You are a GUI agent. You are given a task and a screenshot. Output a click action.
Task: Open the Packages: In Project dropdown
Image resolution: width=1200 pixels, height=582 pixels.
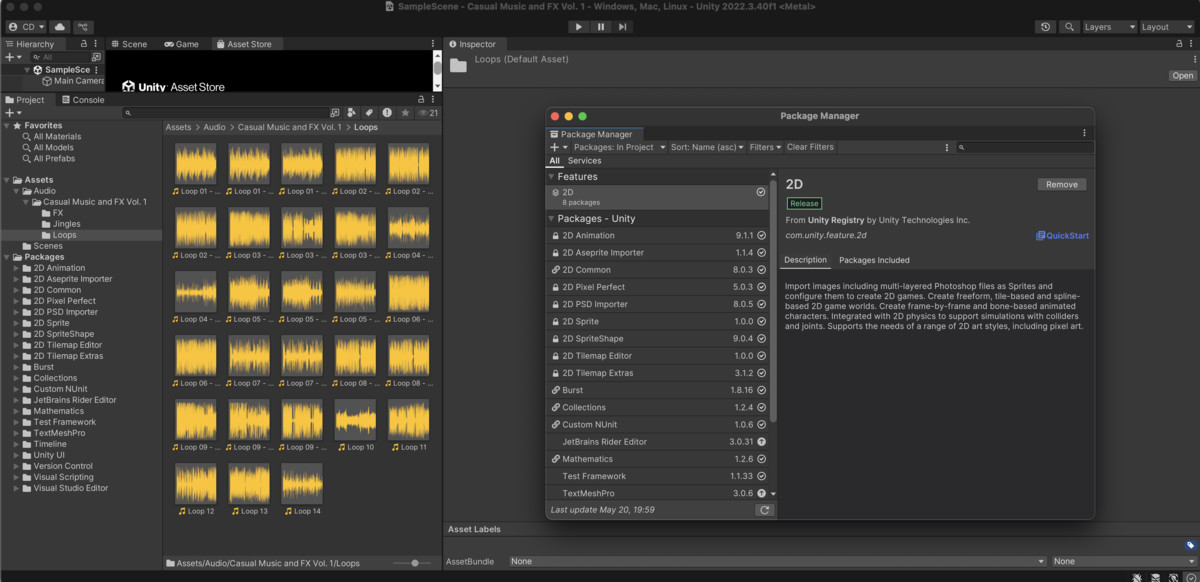pyautogui.click(x=620, y=147)
